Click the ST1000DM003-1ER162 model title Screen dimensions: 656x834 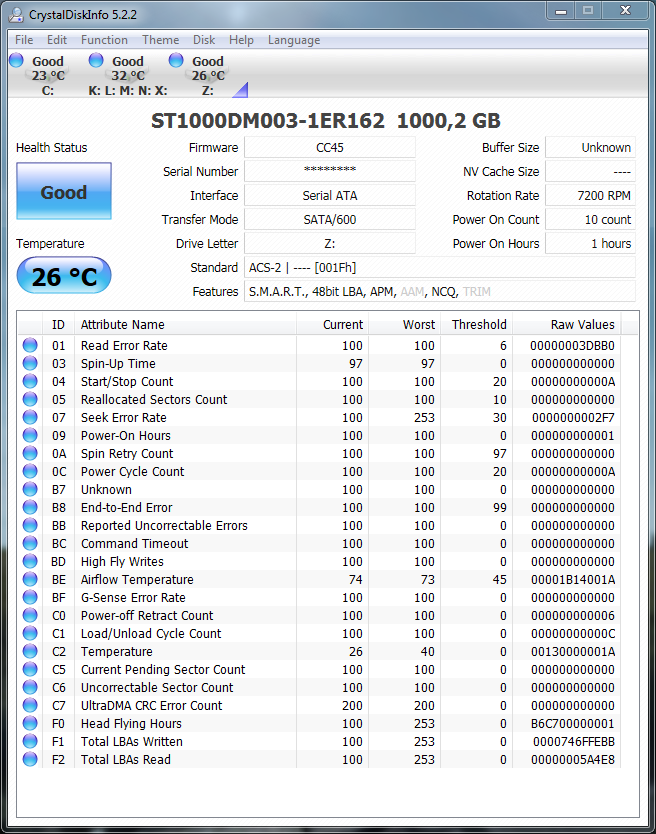click(x=268, y=121)
